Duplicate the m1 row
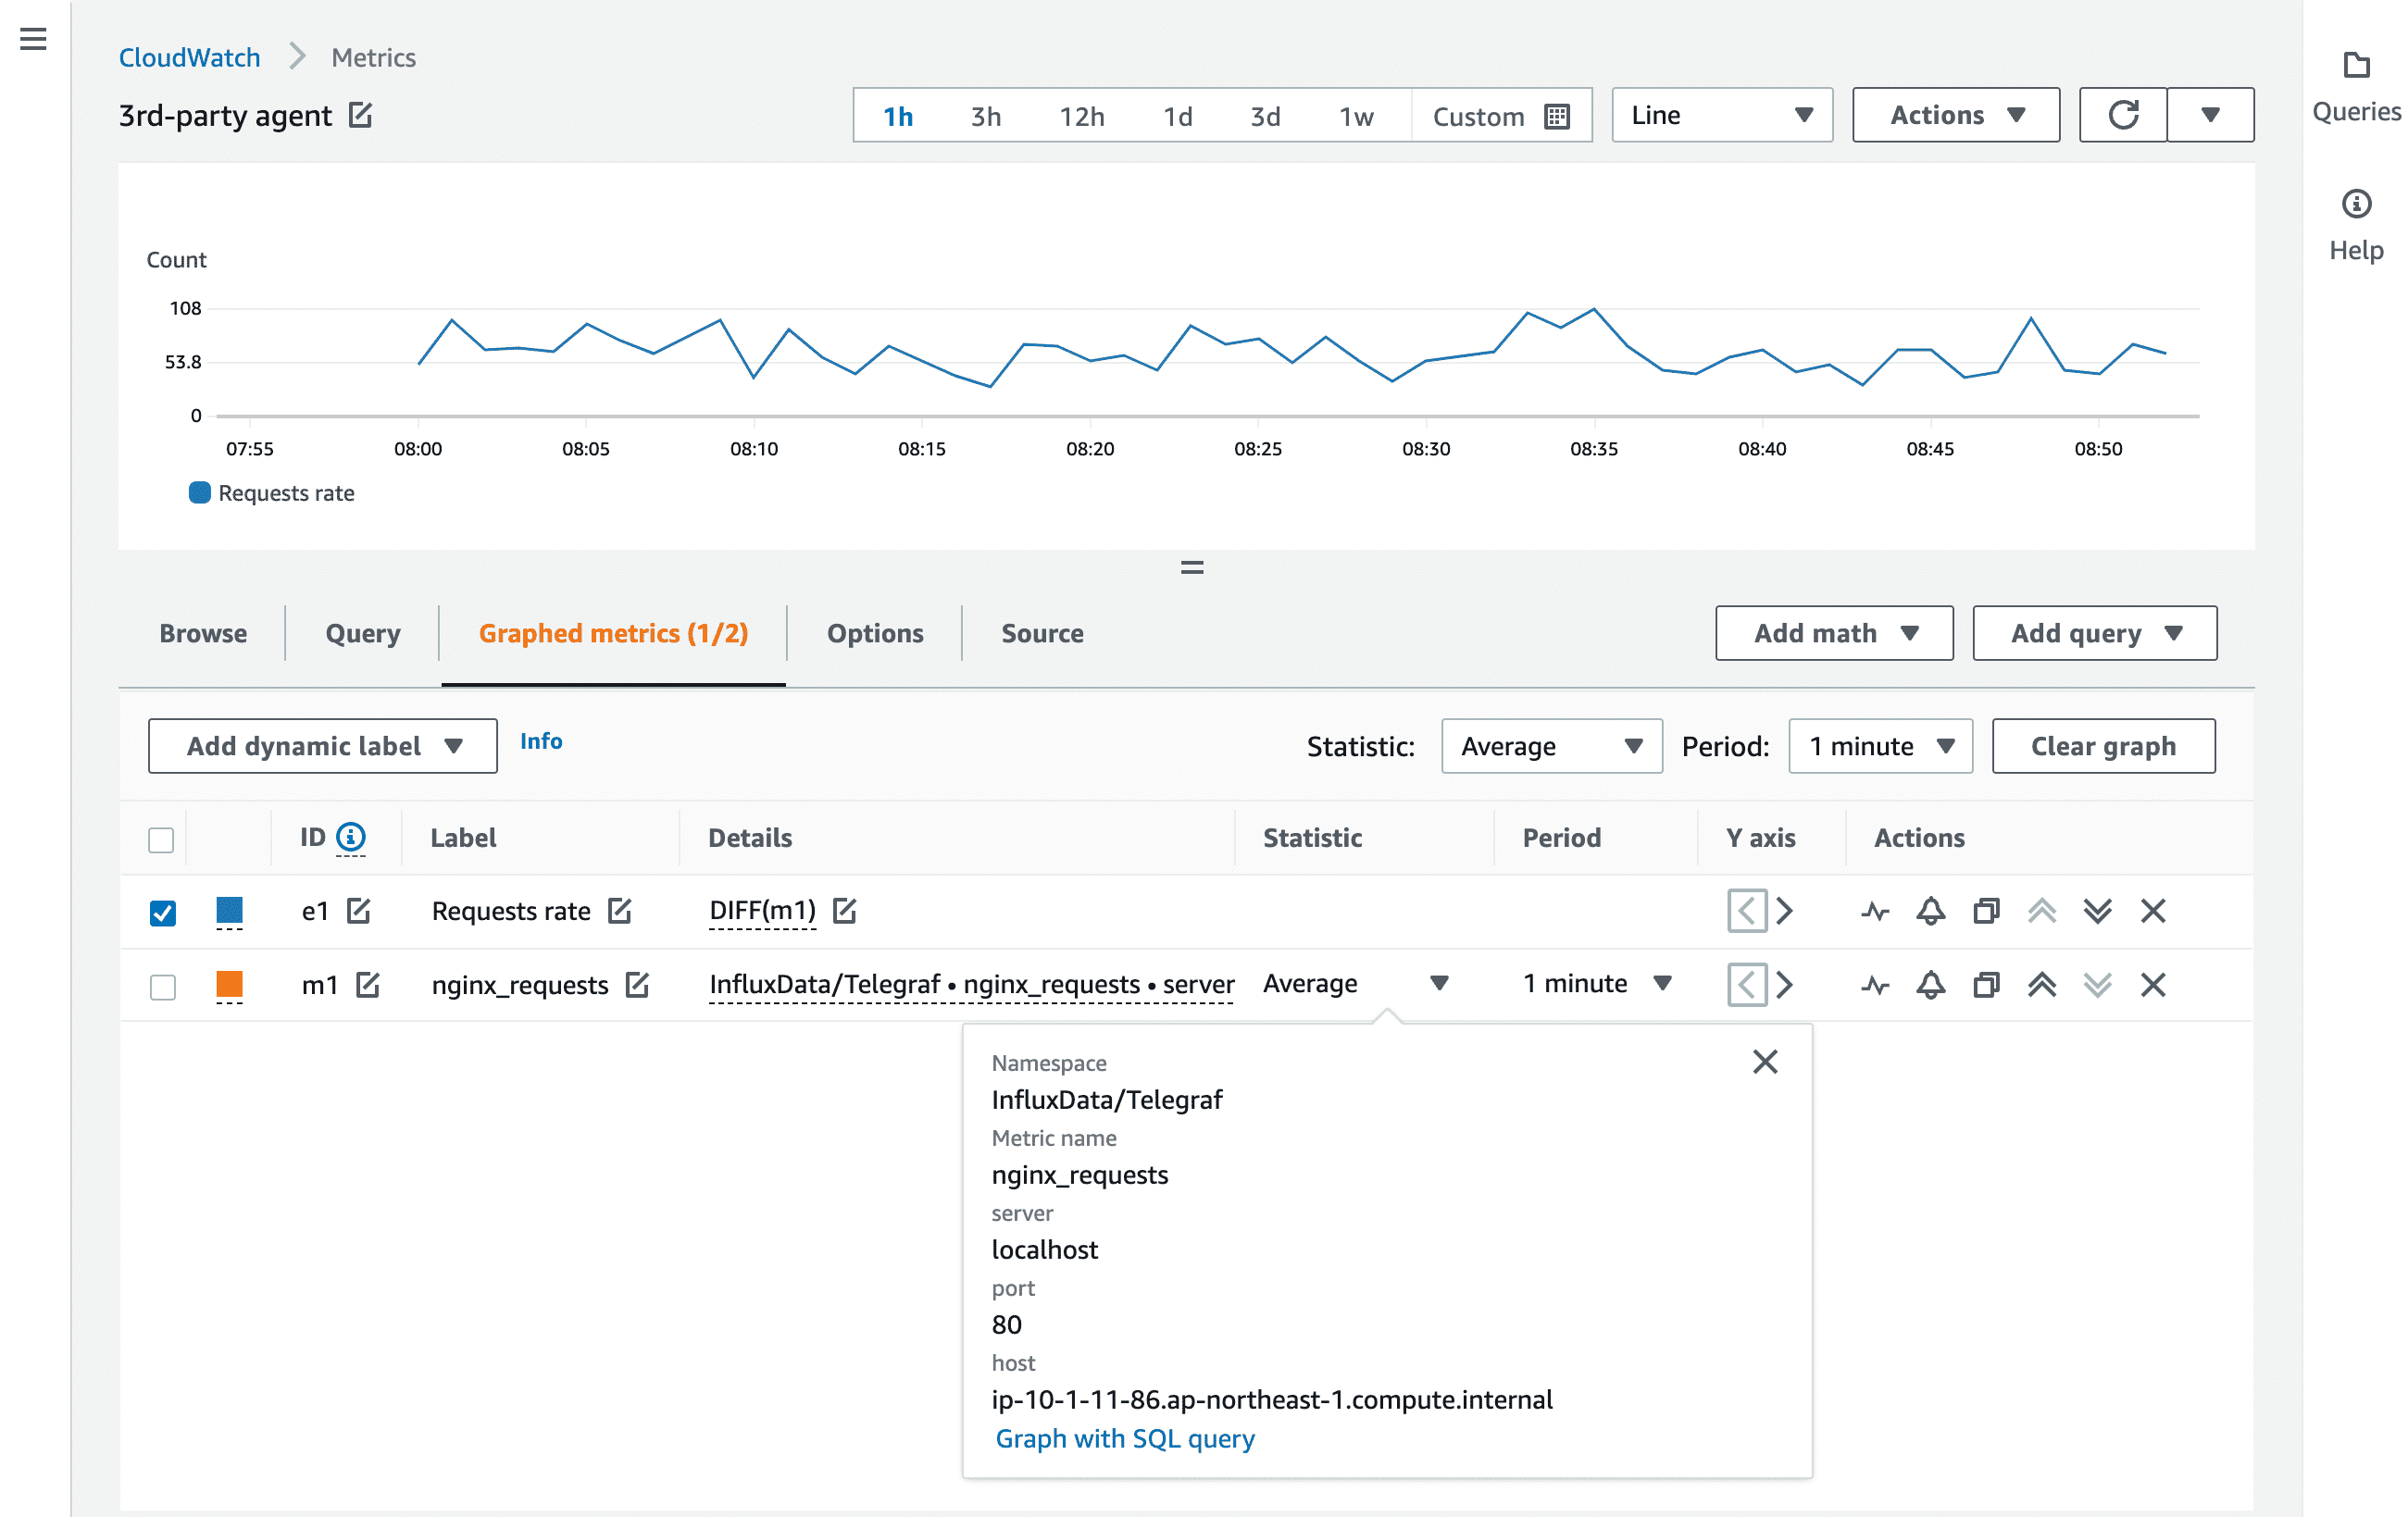The height and width of the screenshot is (1517, 2408). [1986, 985]
